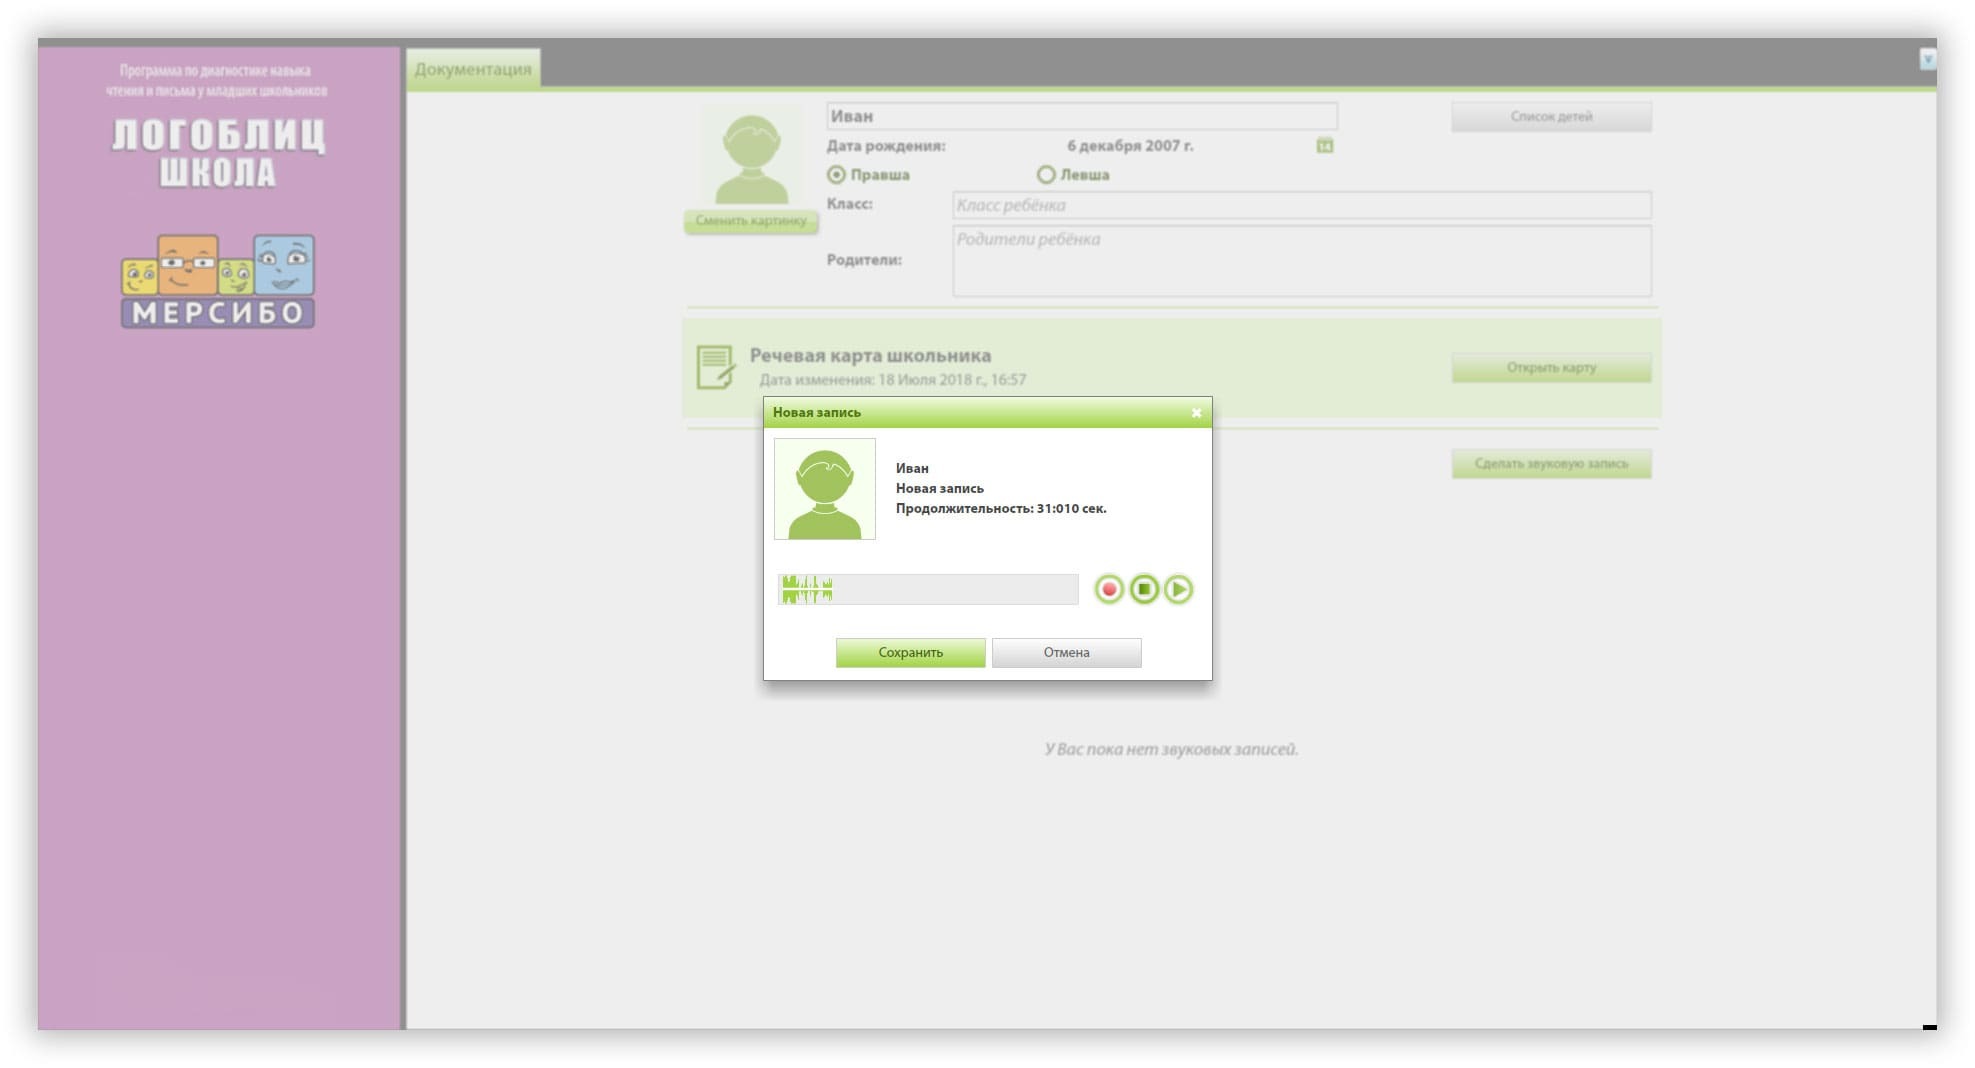Click the Мерсибо logo in sidebar
The width and height of the screenshot is (1975, 1068).
218,282
